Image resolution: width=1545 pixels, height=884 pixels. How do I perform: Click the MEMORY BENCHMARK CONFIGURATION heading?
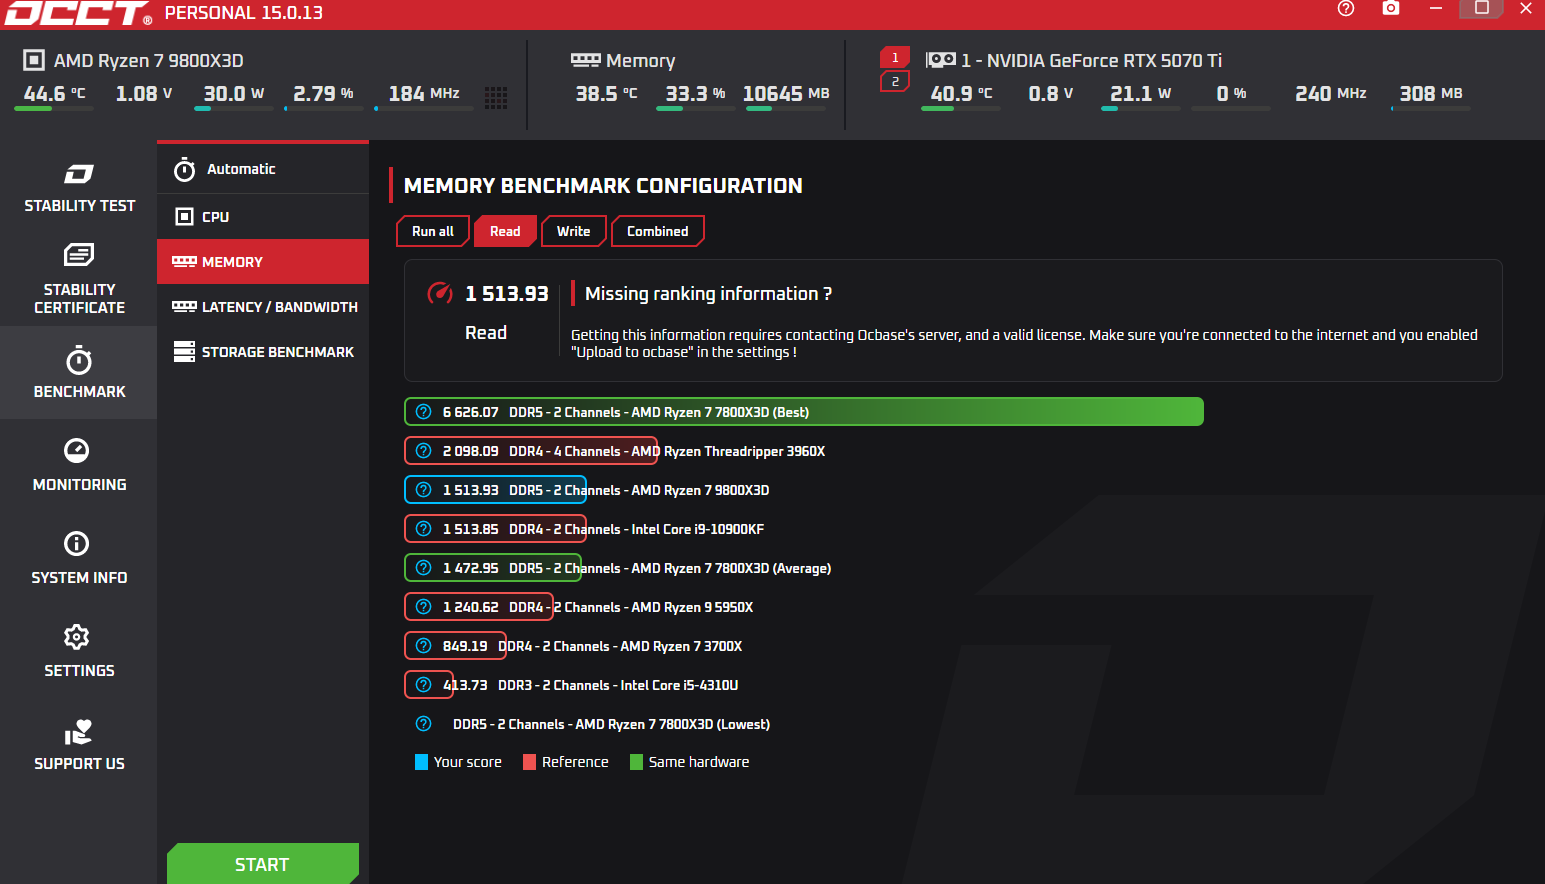(603, 186)
